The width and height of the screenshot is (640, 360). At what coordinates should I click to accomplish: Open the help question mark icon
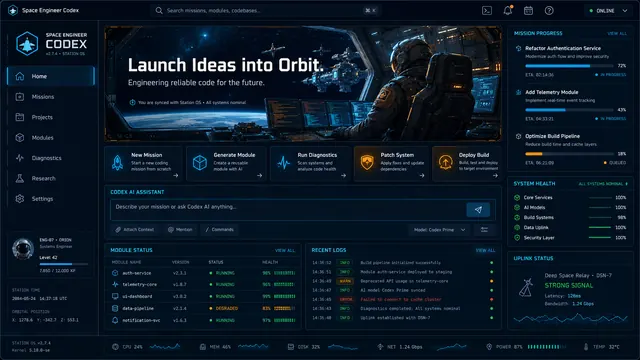pyautogui.click(x=549, y=11)
